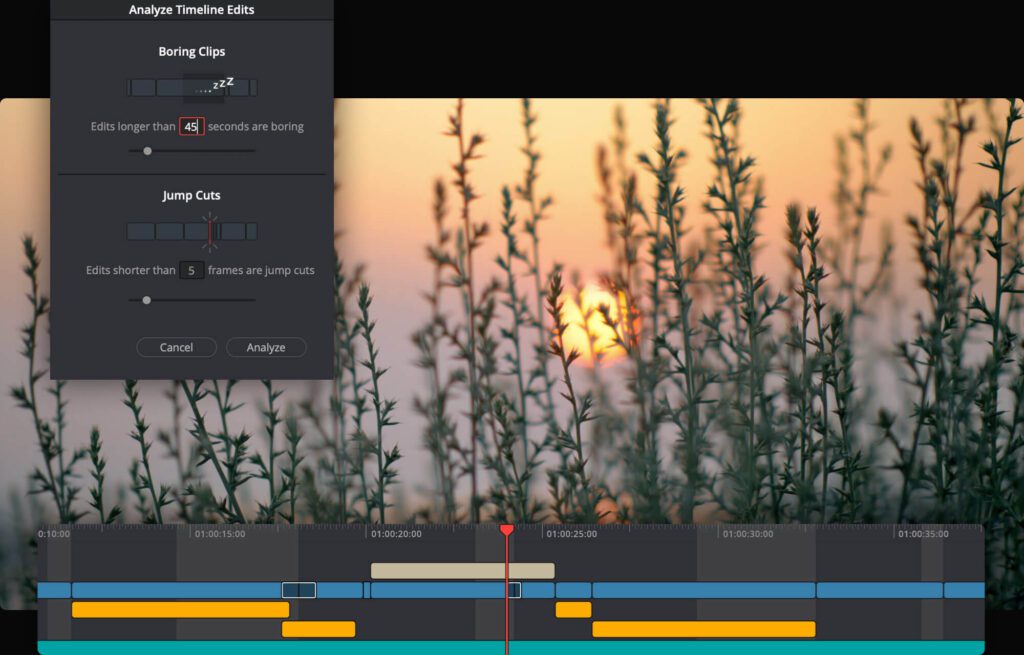Click the Jump Cuts illustration icon

pos(192,231)
